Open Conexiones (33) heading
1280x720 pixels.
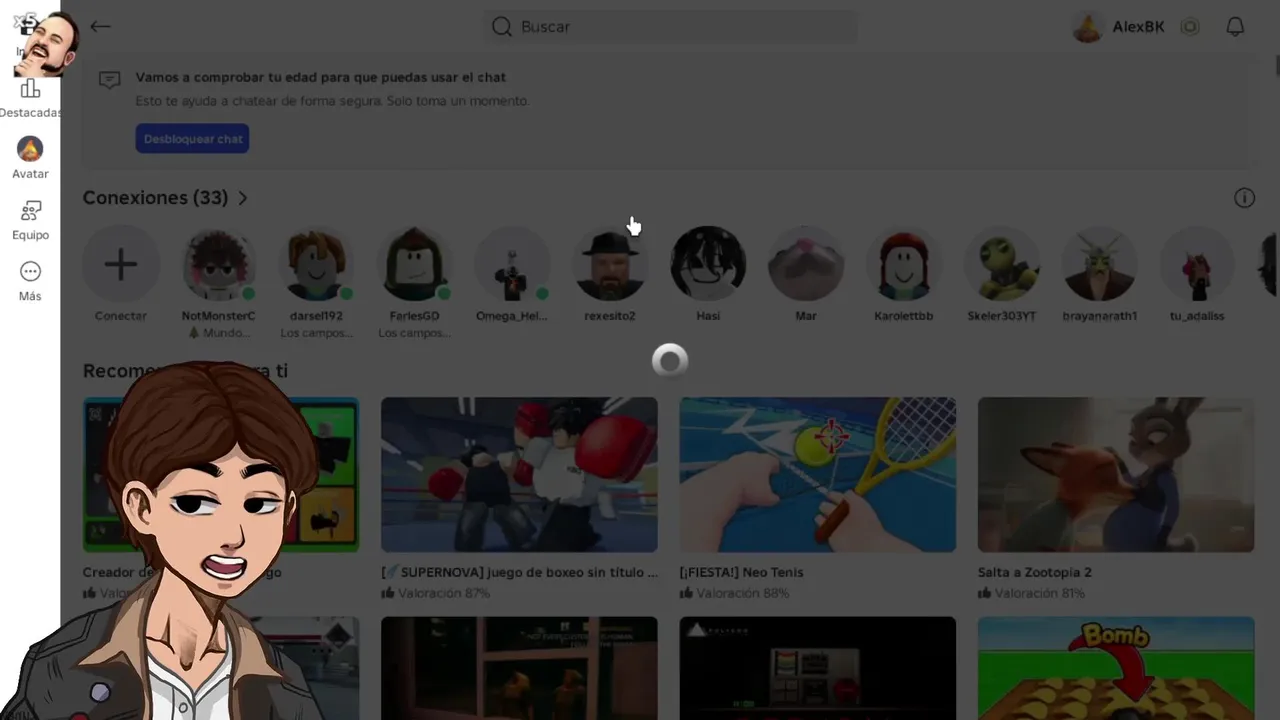click(x=155, y=198)
